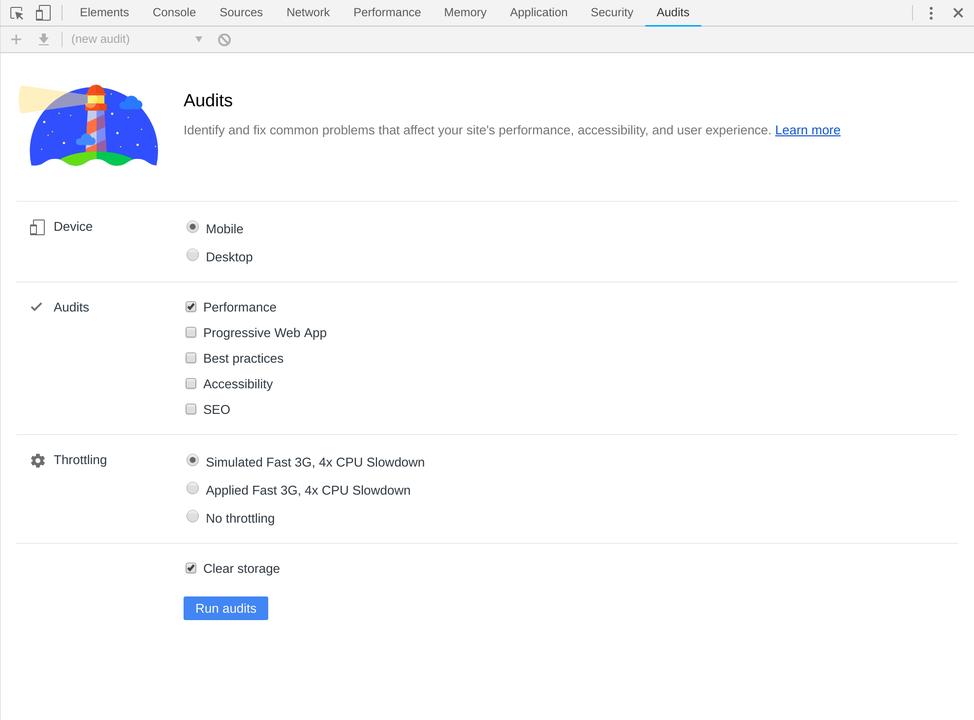This screenshot has width=974, height=720.
Task: Open the Sources tab
Action: point(241,12)
